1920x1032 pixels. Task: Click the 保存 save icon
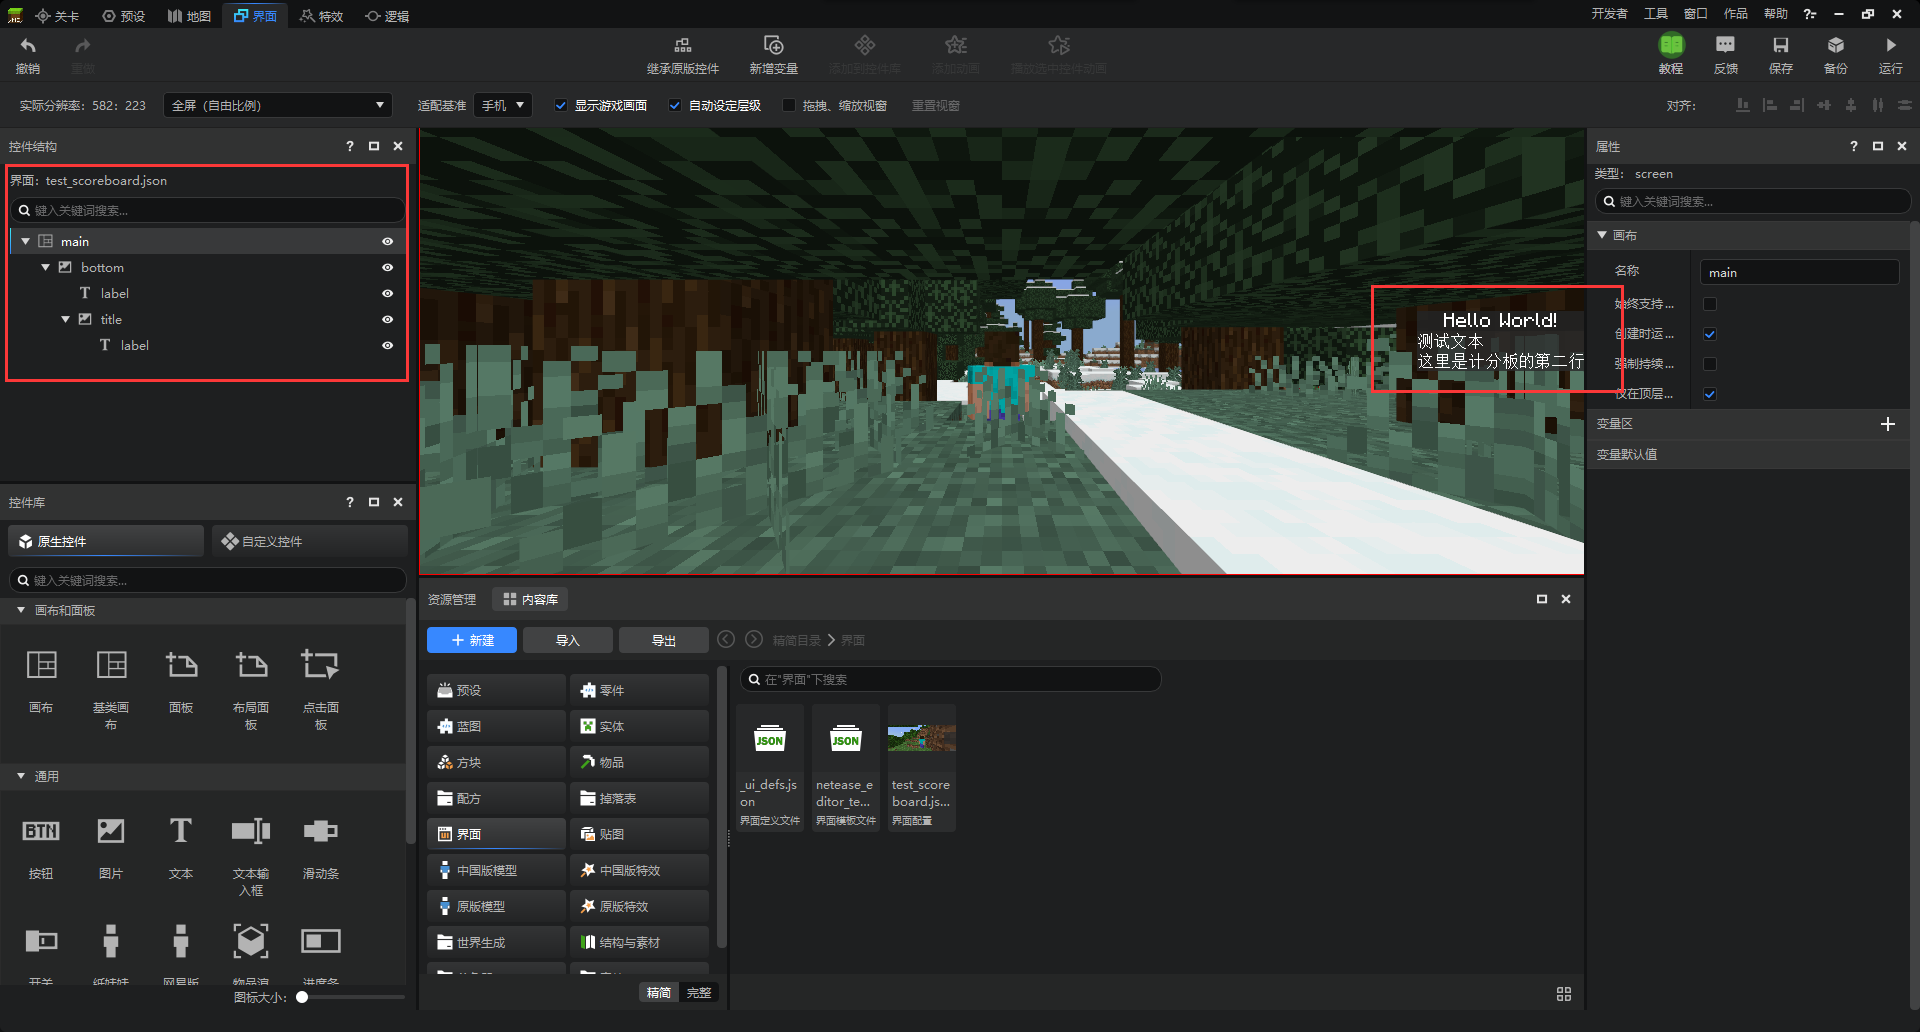point(1781,45)
